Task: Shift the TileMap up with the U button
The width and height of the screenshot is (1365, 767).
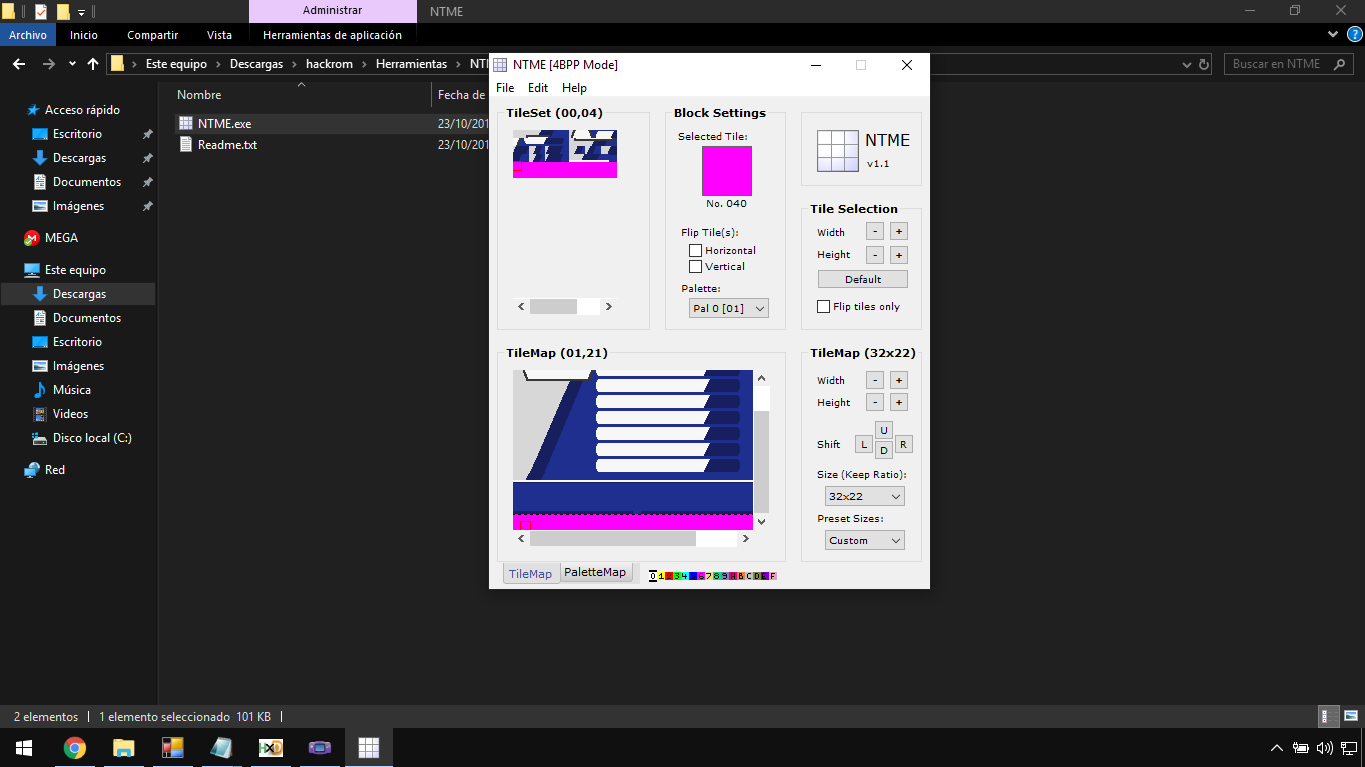Action: pyautogui.click(x=883, y=430)
